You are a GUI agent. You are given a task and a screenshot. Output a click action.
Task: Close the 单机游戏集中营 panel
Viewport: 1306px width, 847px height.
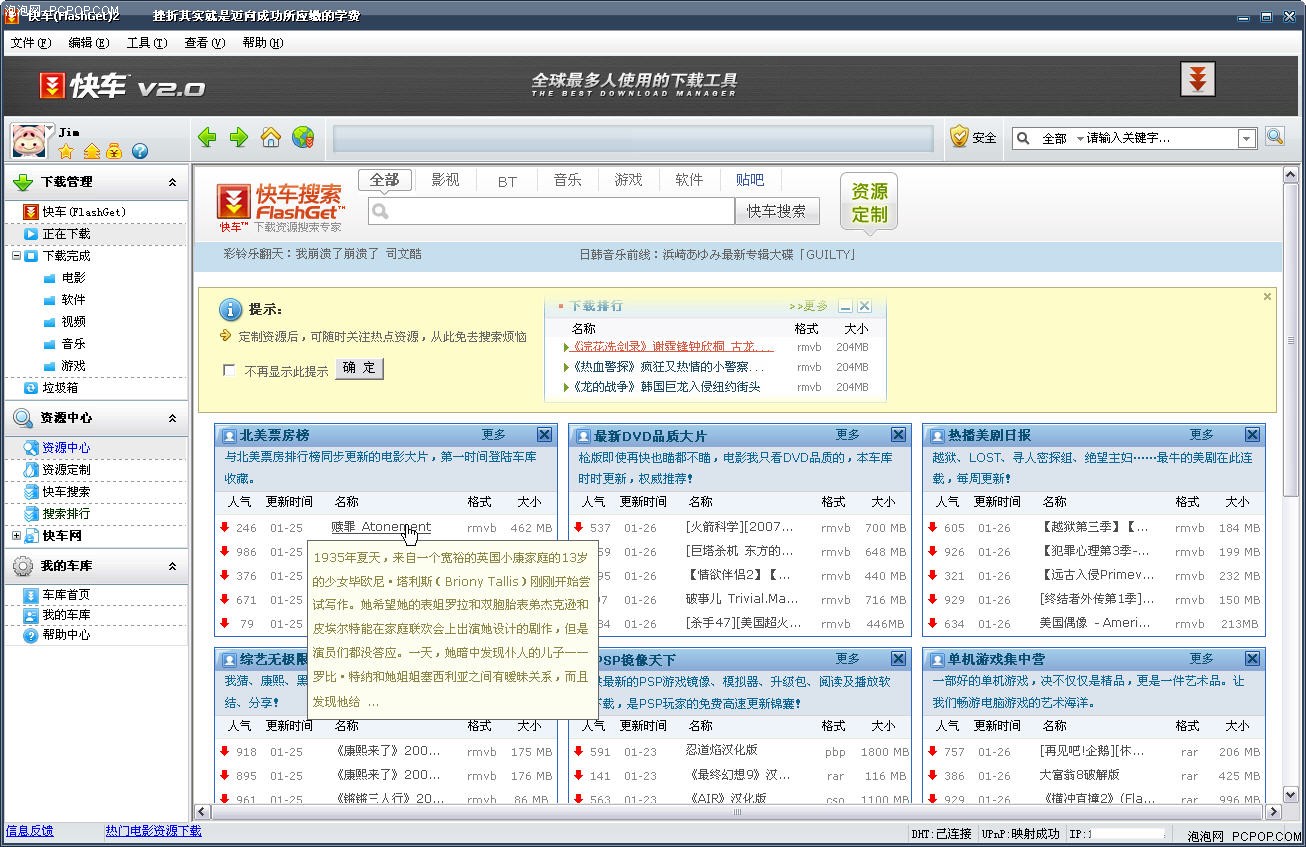1252,659
